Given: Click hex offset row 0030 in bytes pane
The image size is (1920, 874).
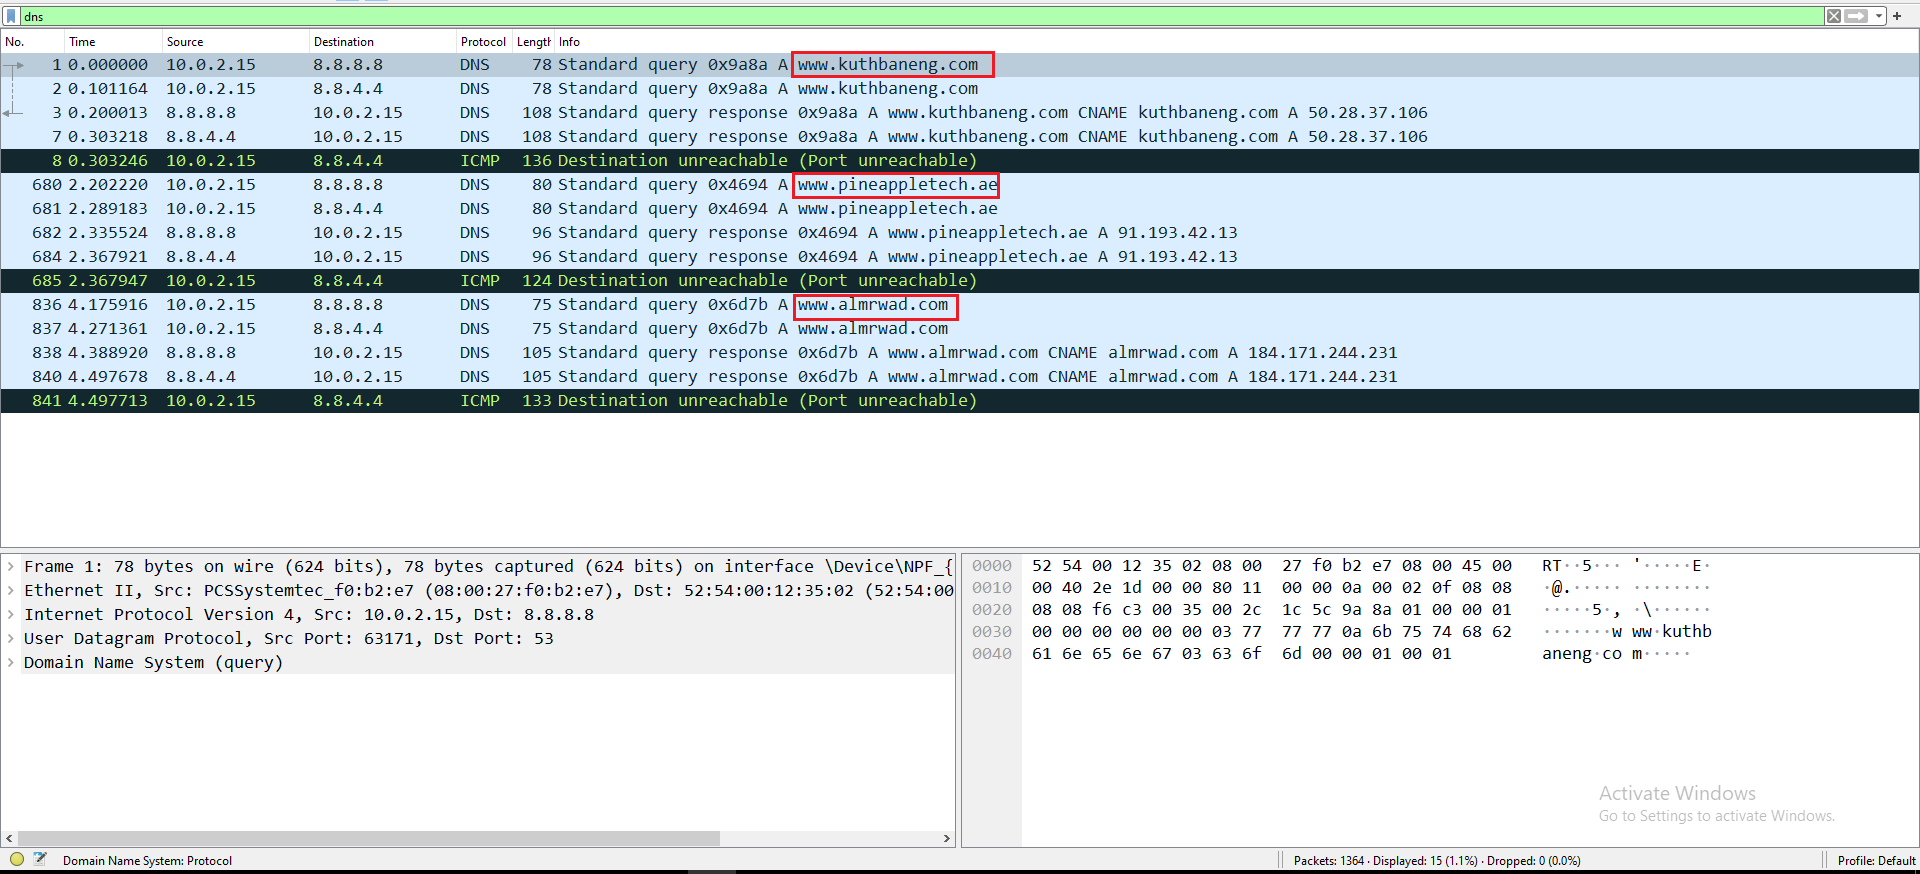Looking at the screenshot, I should (992, 632).
